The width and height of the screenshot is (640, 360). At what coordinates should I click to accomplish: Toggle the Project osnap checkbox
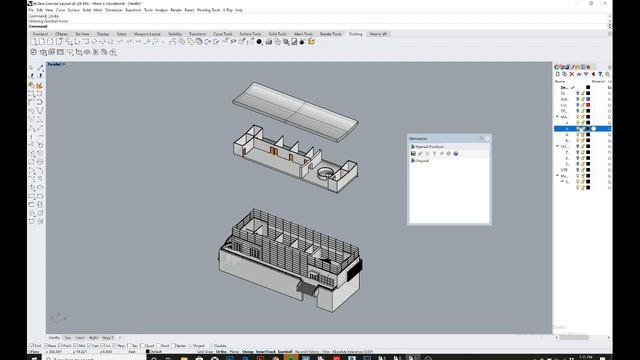click(x=191, y=346)
